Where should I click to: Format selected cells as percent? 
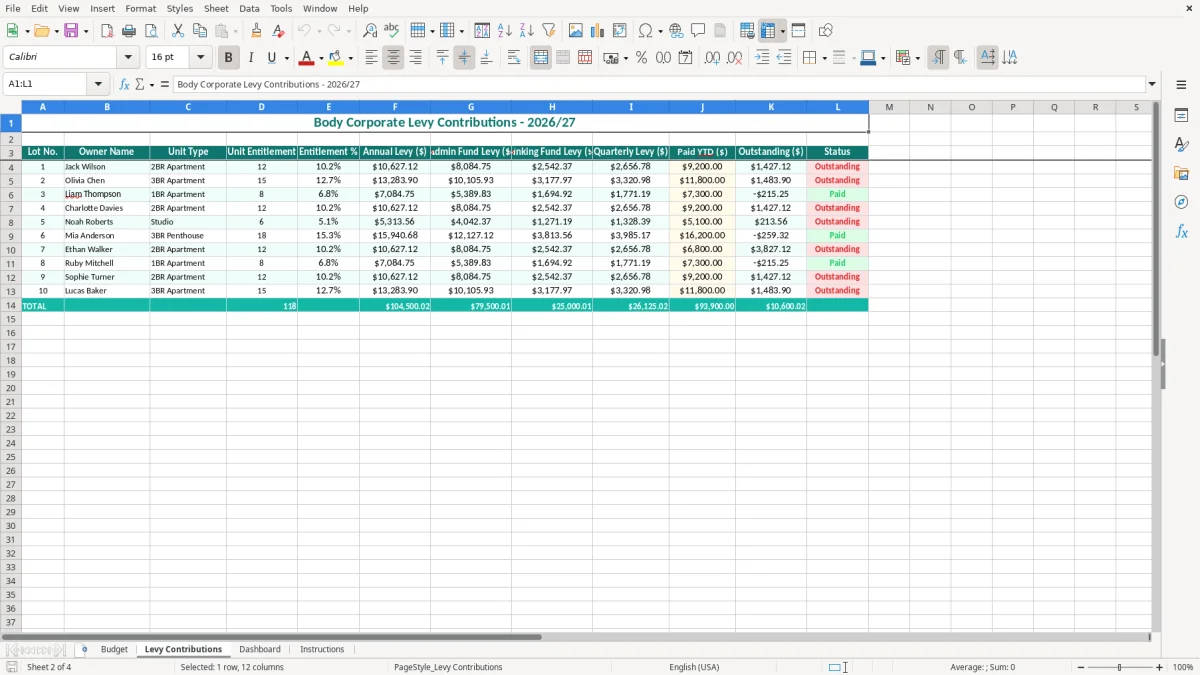click(641, 58)
